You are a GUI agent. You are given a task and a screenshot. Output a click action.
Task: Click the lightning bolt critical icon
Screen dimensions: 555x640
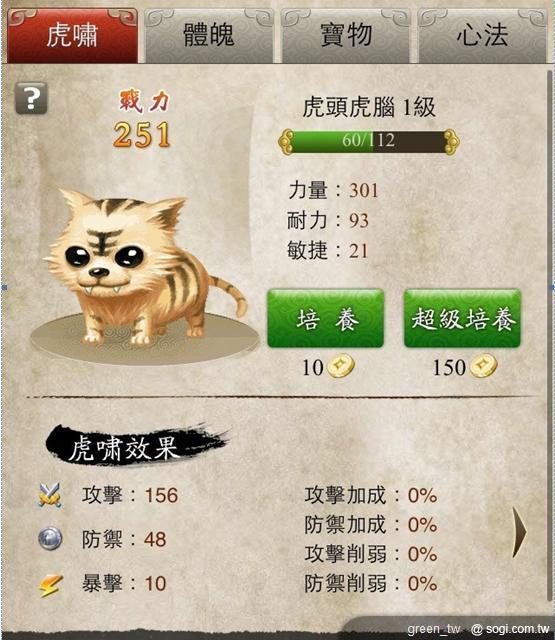point(51,585)
